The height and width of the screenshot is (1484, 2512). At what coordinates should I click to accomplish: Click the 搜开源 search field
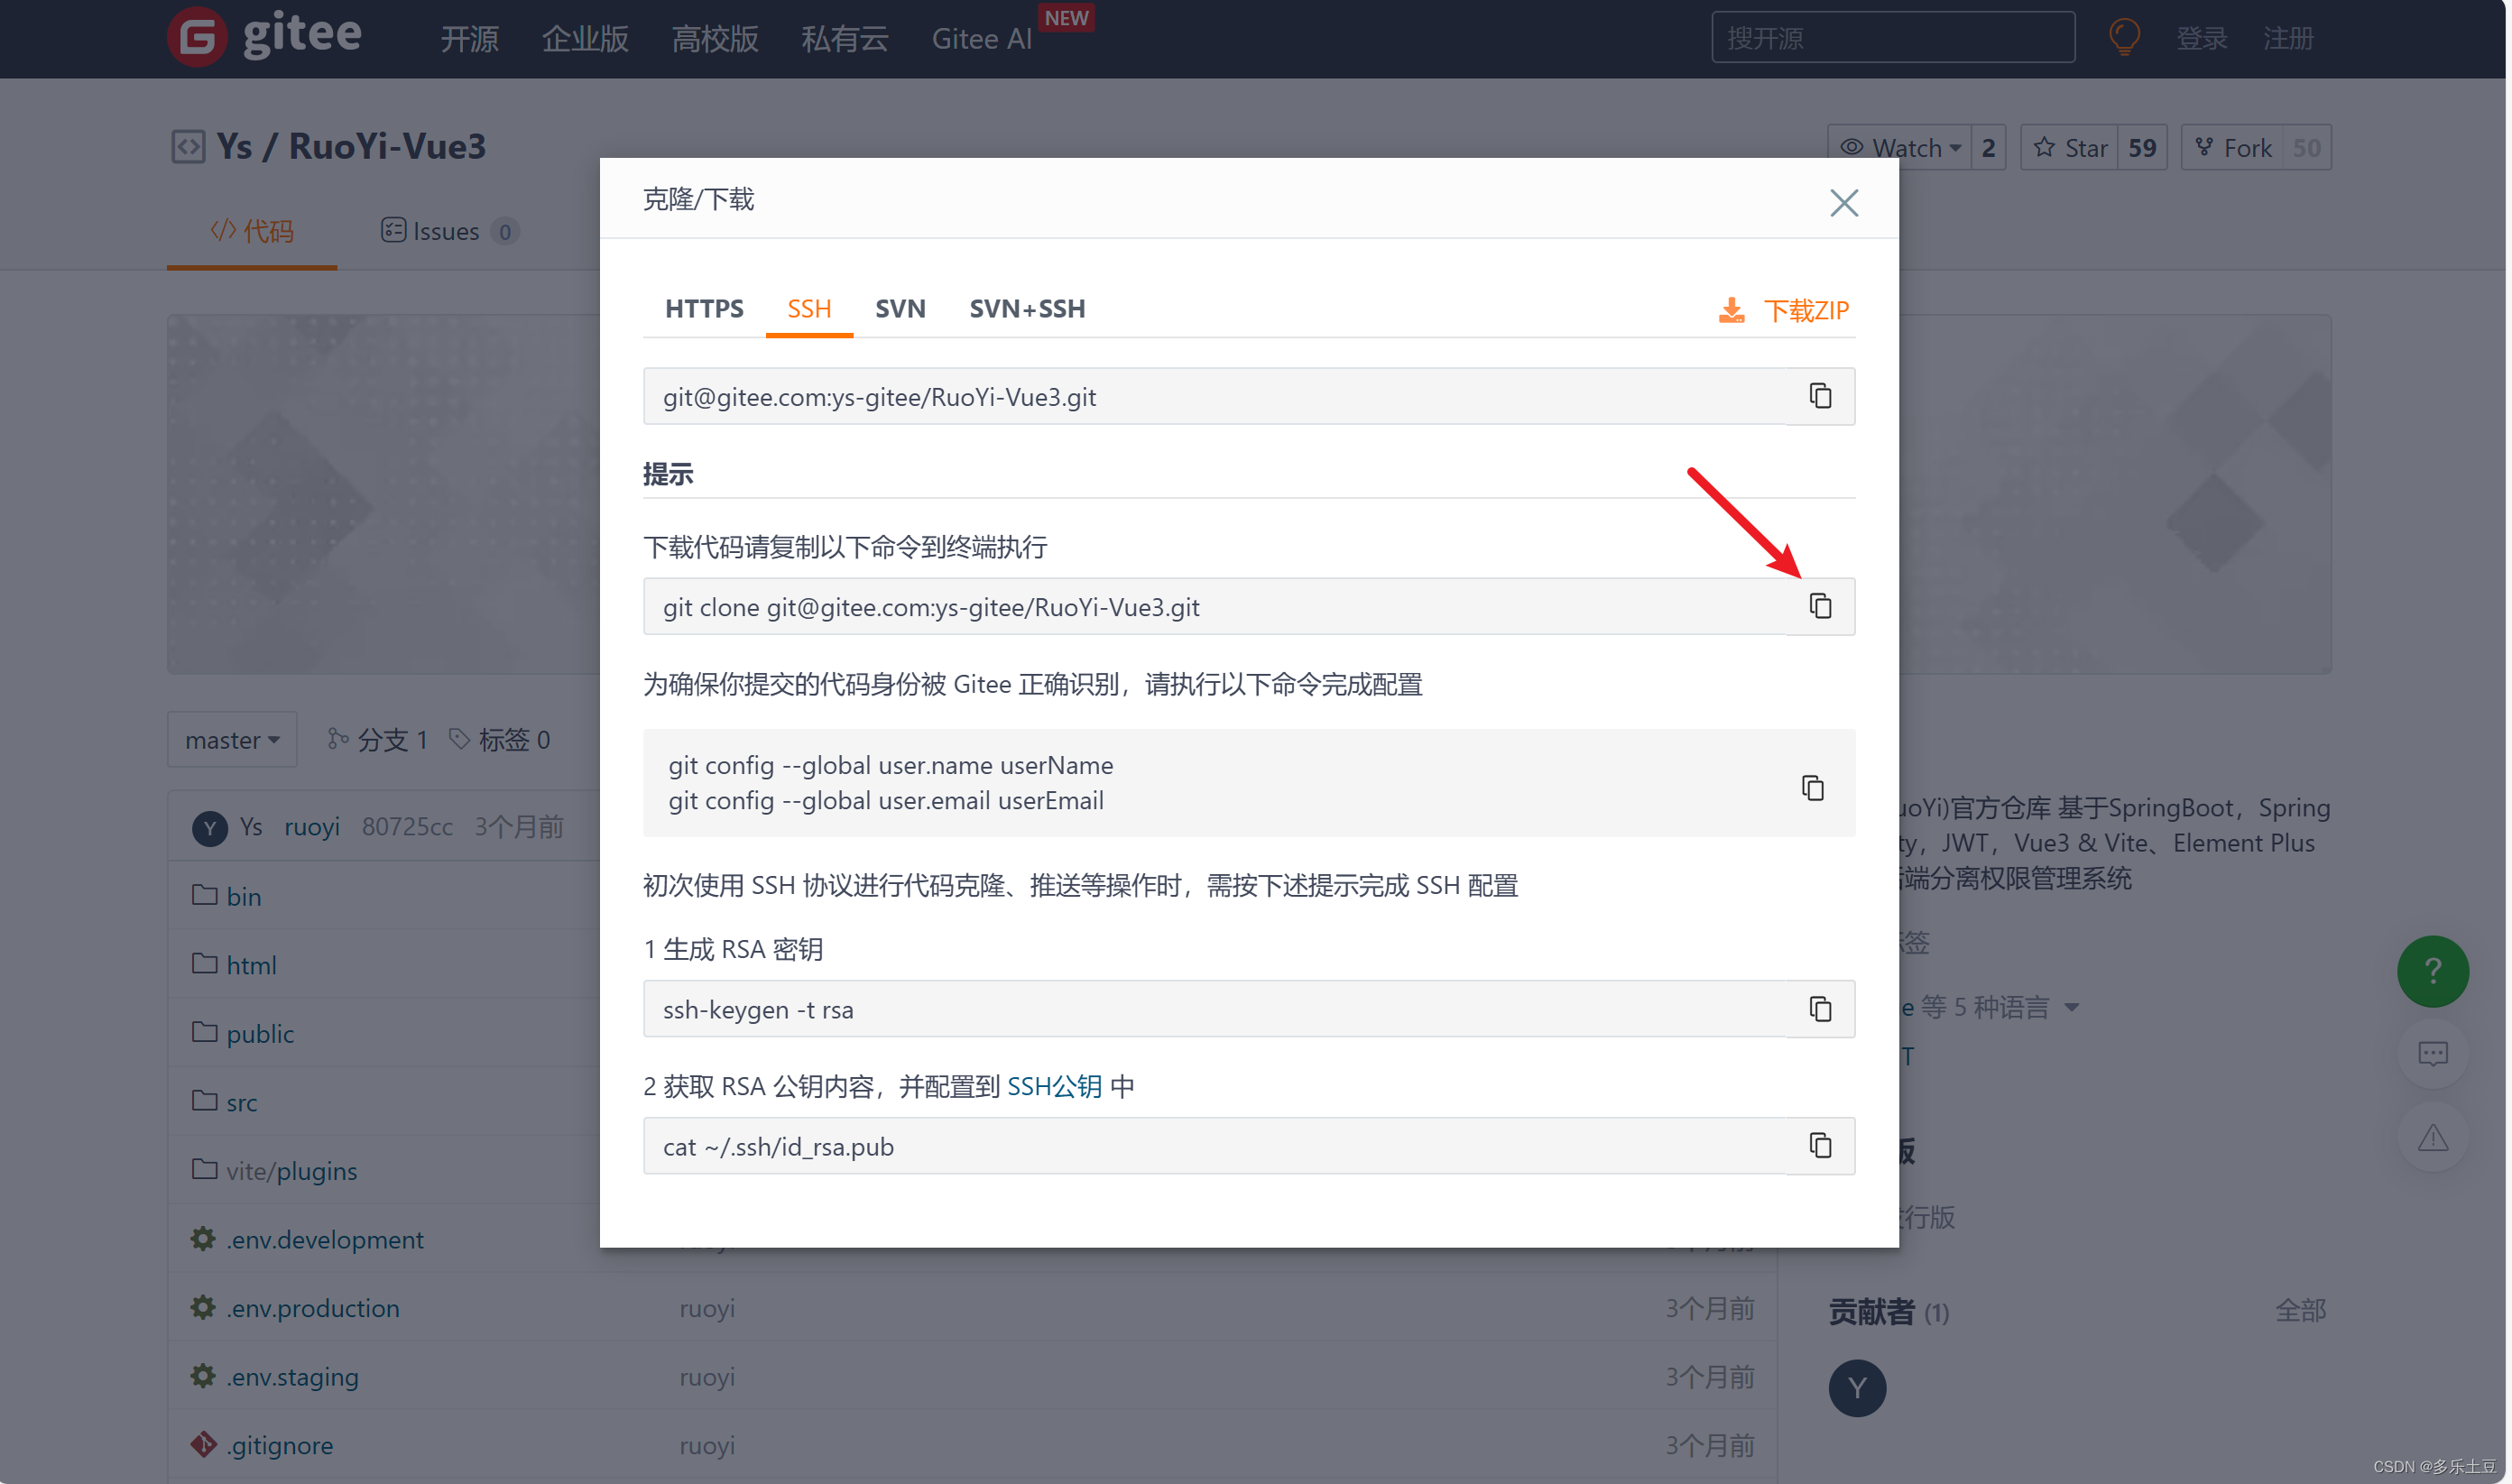(x=1892, y=38)
